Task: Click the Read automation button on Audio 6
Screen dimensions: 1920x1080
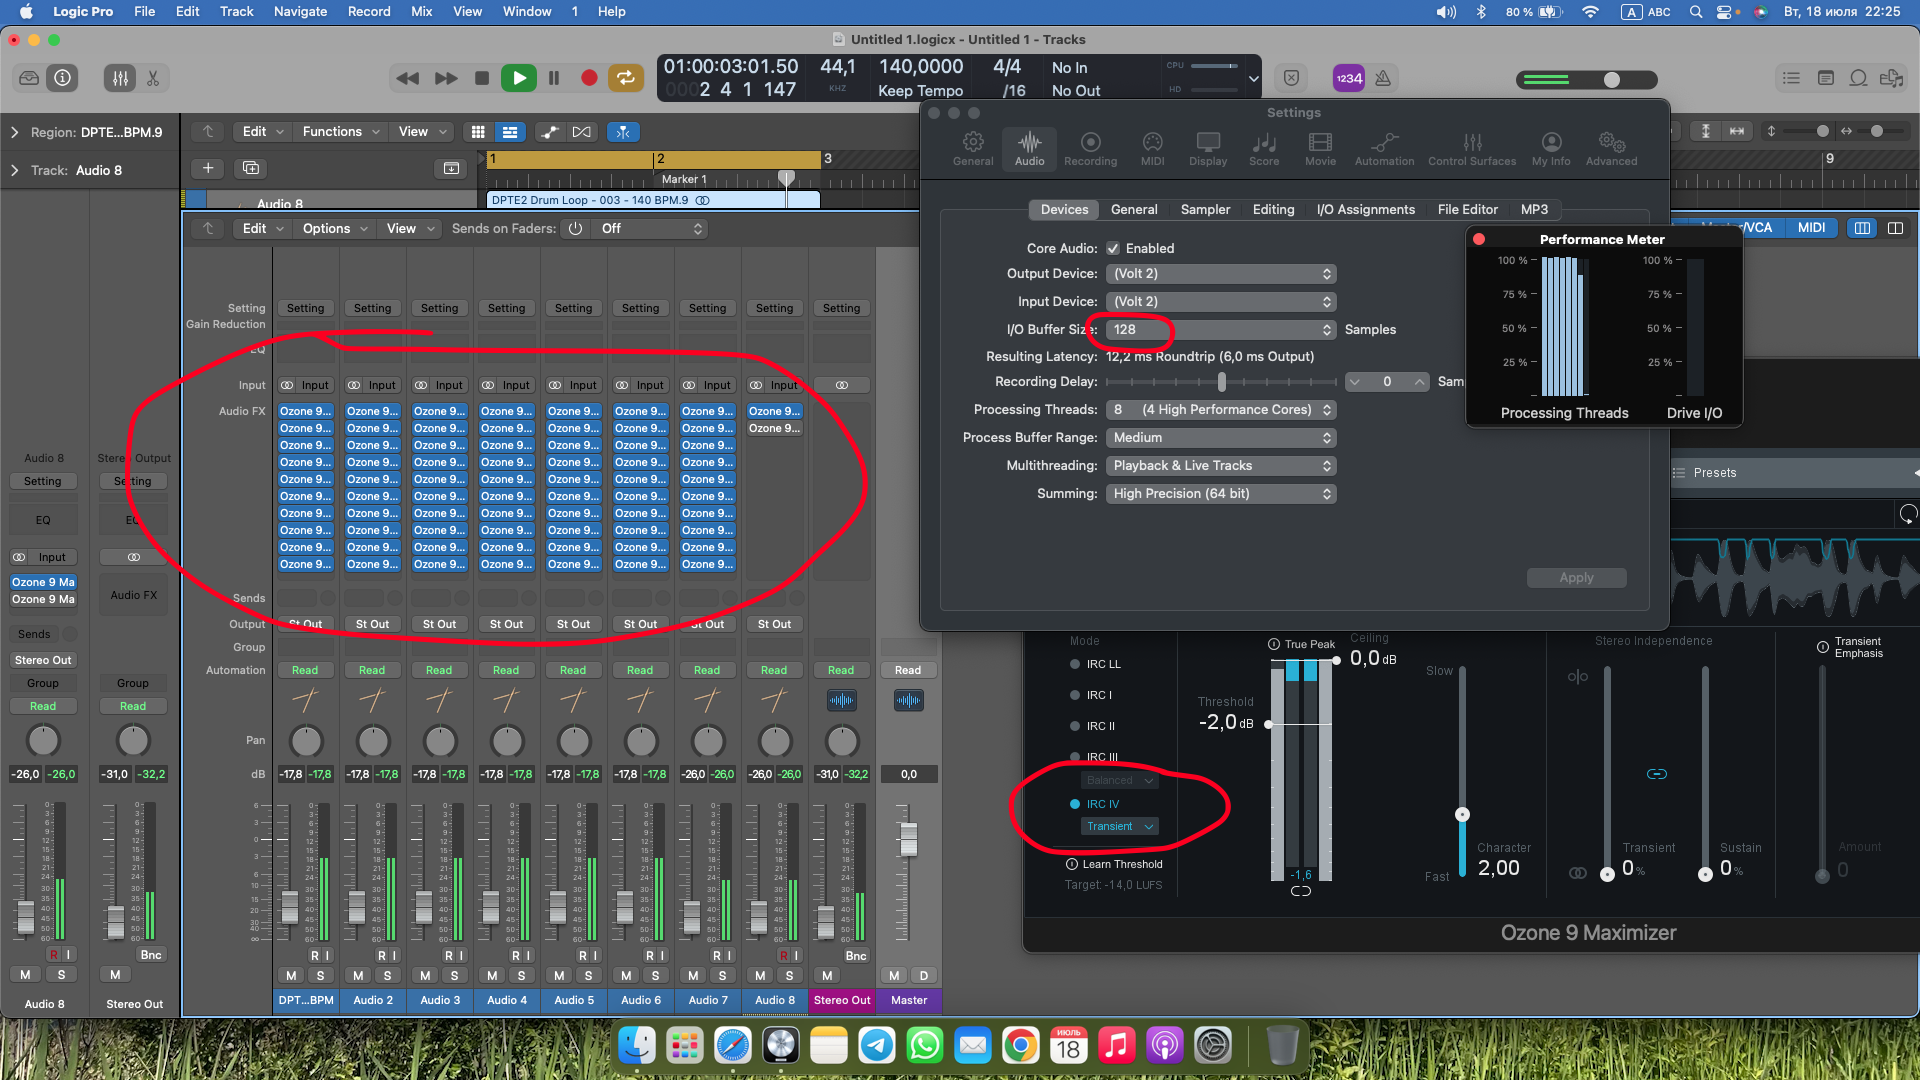Action: coord(640,670)
